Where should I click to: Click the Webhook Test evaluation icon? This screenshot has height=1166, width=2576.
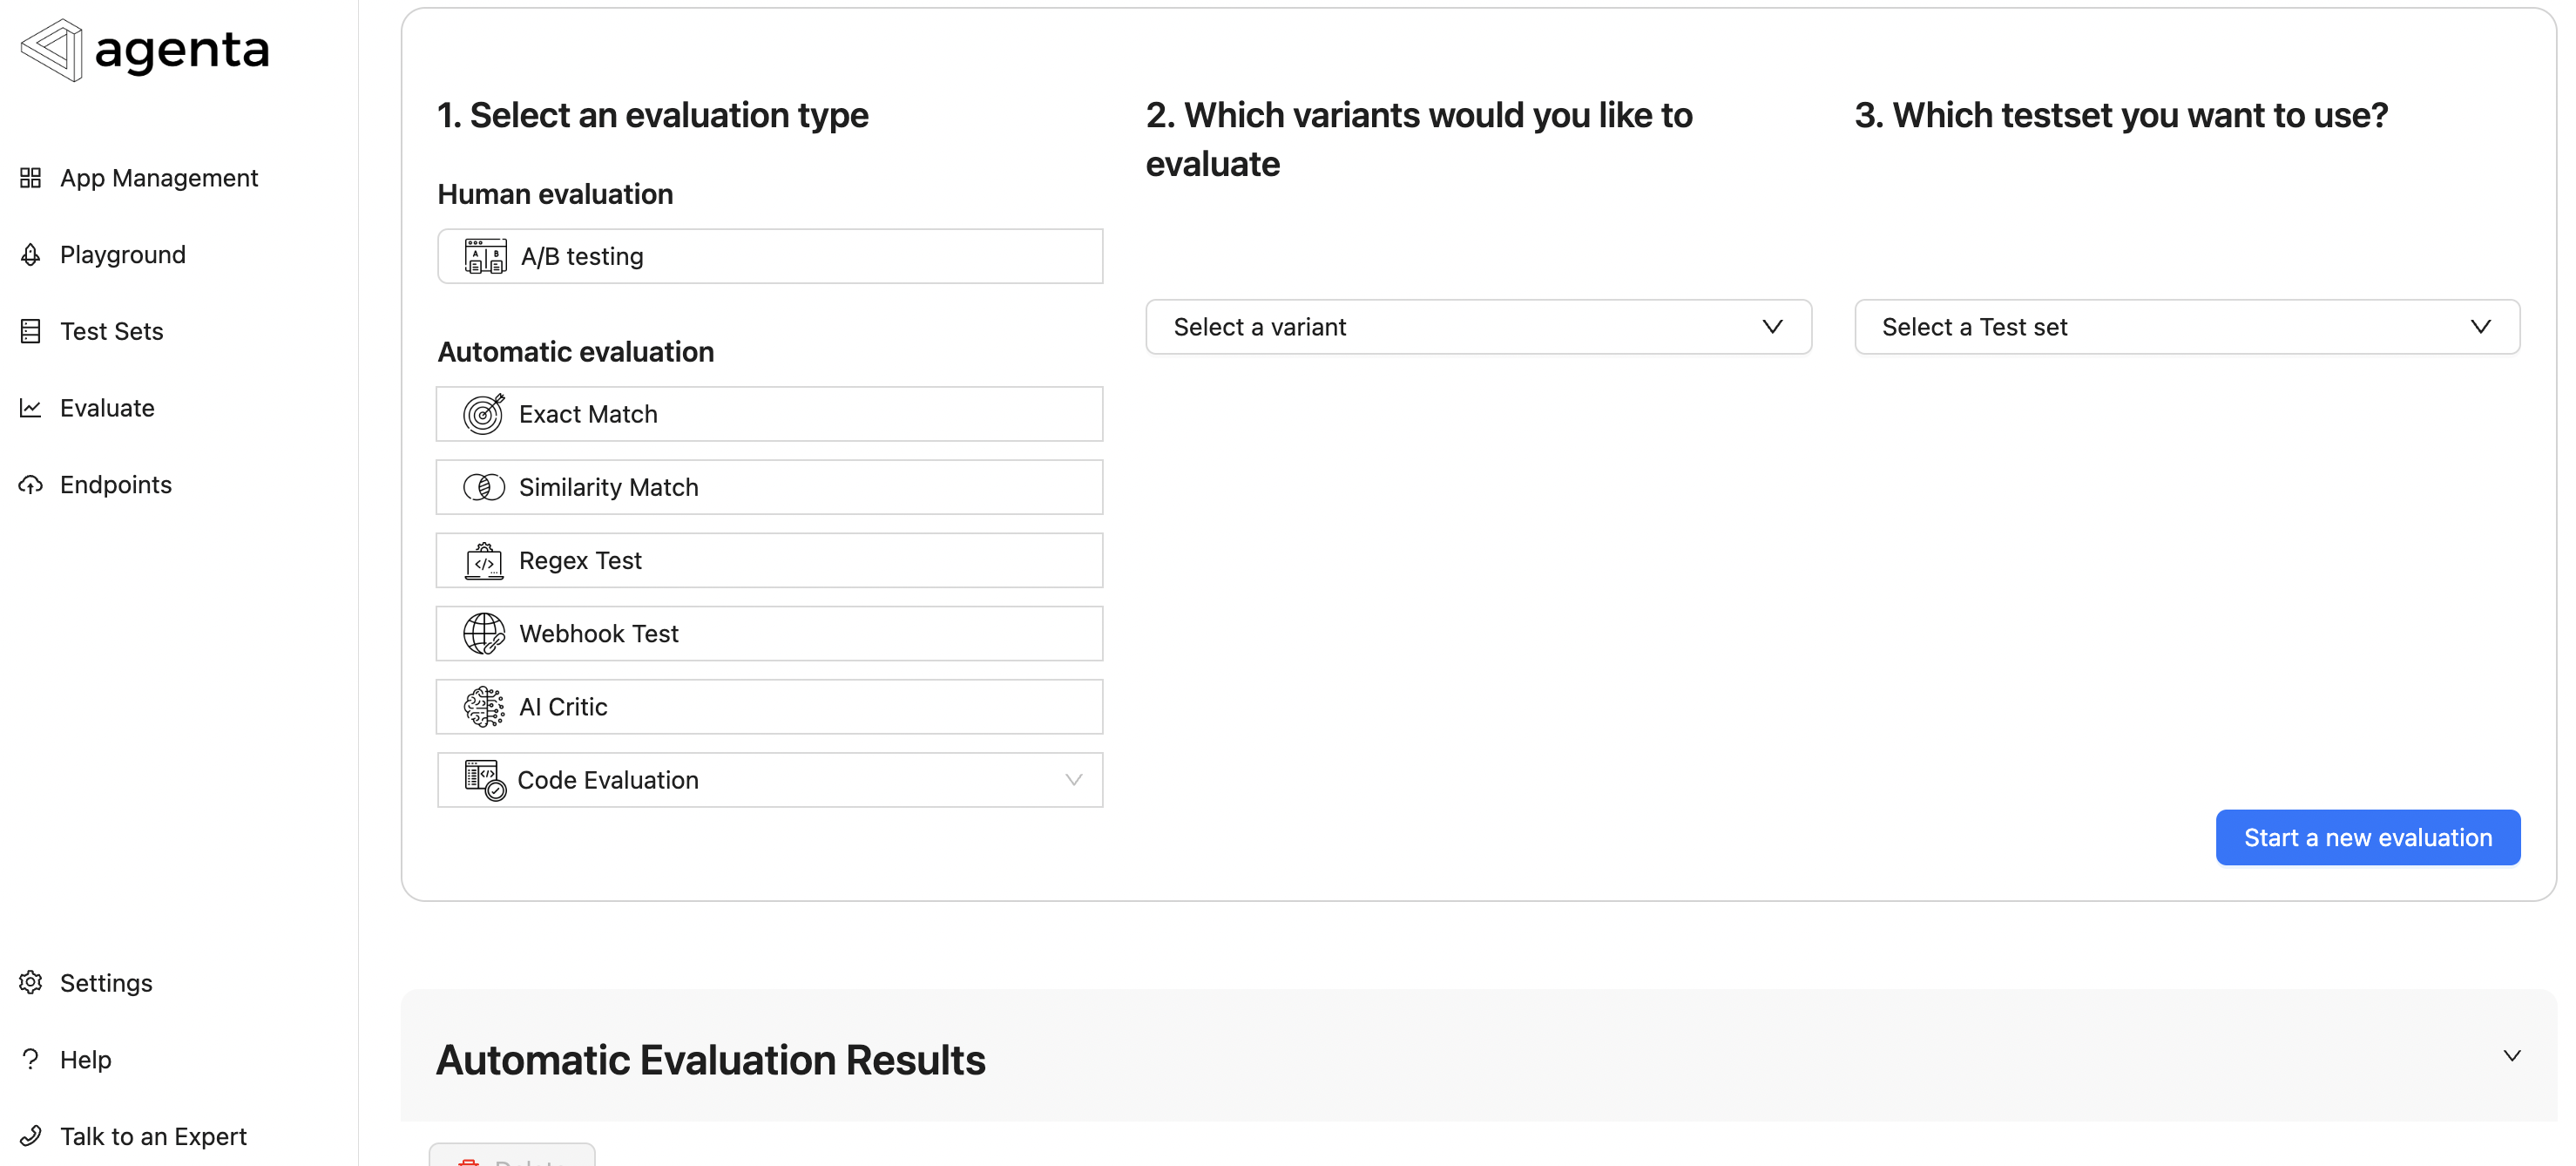483,634
